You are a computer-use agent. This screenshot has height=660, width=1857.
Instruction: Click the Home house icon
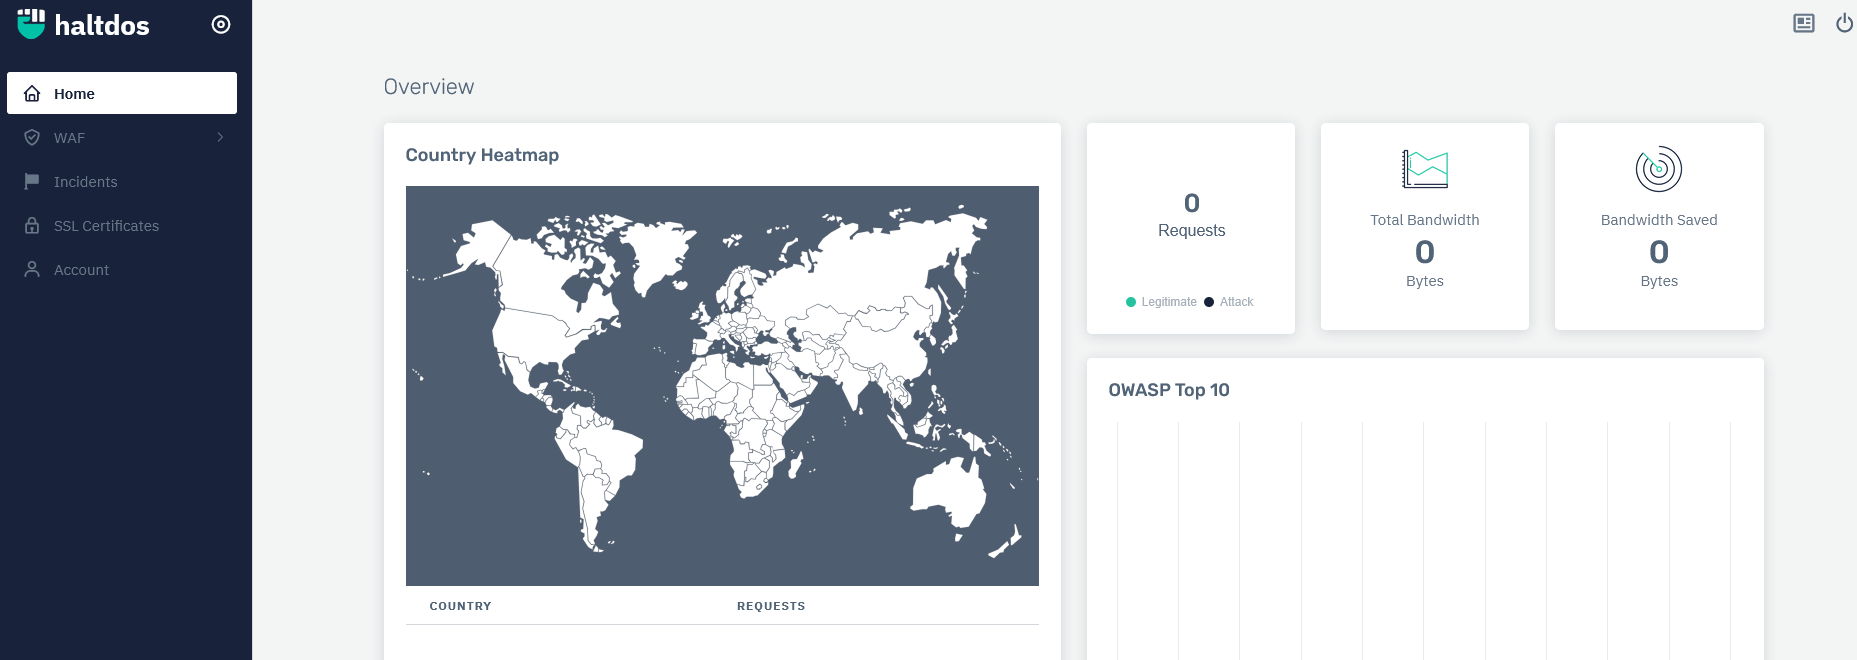click(32, 94)
